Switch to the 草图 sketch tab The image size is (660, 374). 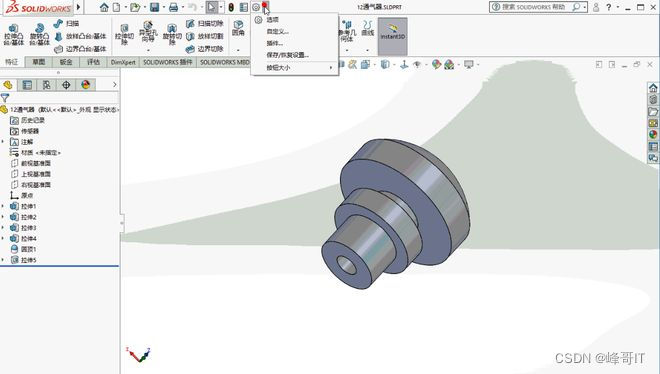(39, 62)
